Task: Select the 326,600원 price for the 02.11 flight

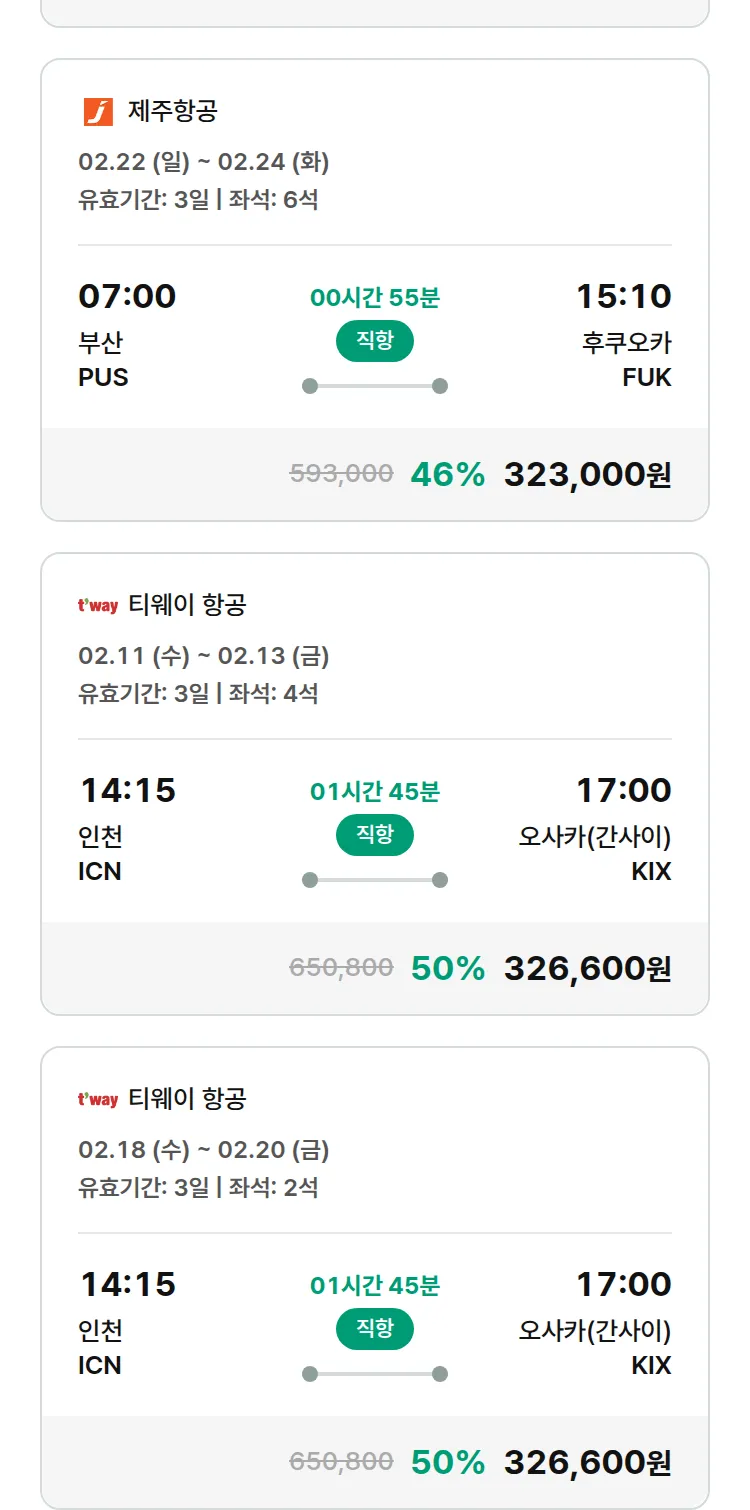Action: tap(587, 968)
